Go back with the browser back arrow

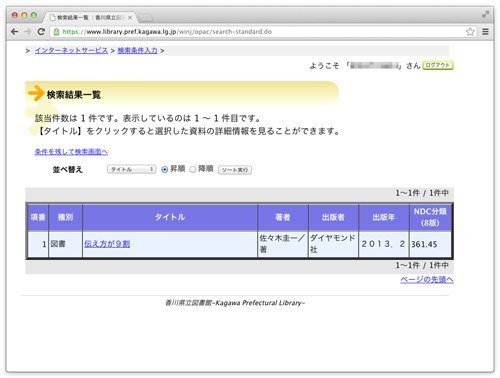pyautogui.click(x=14, y=32)
